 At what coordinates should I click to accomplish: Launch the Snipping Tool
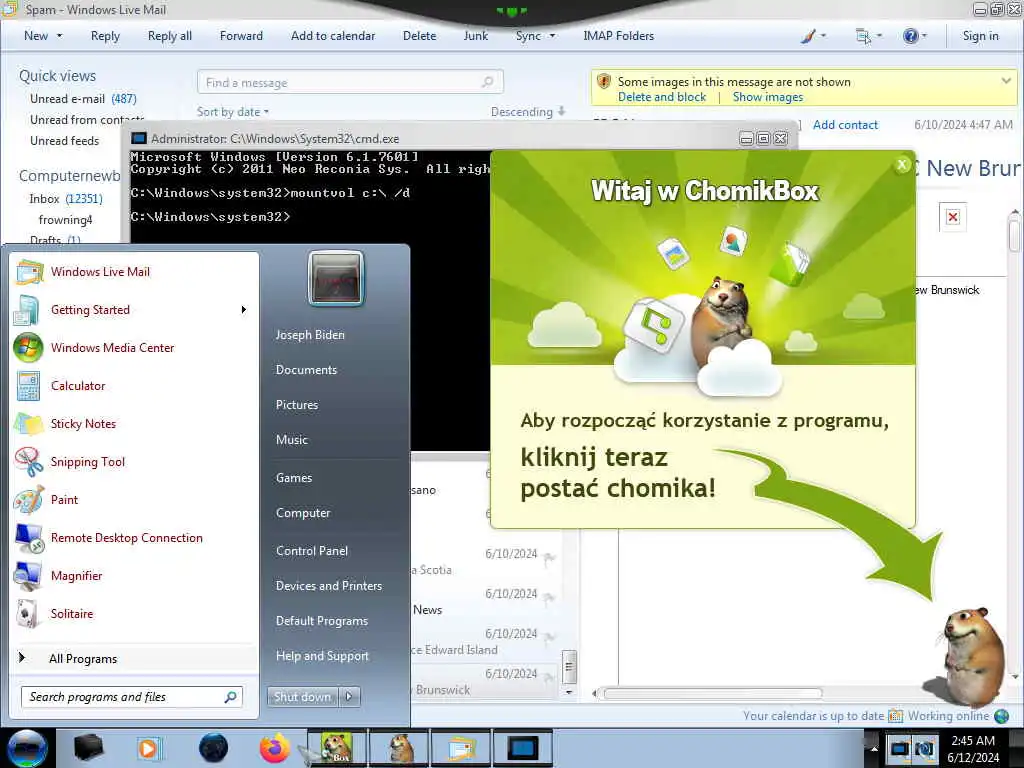point(88,461)
